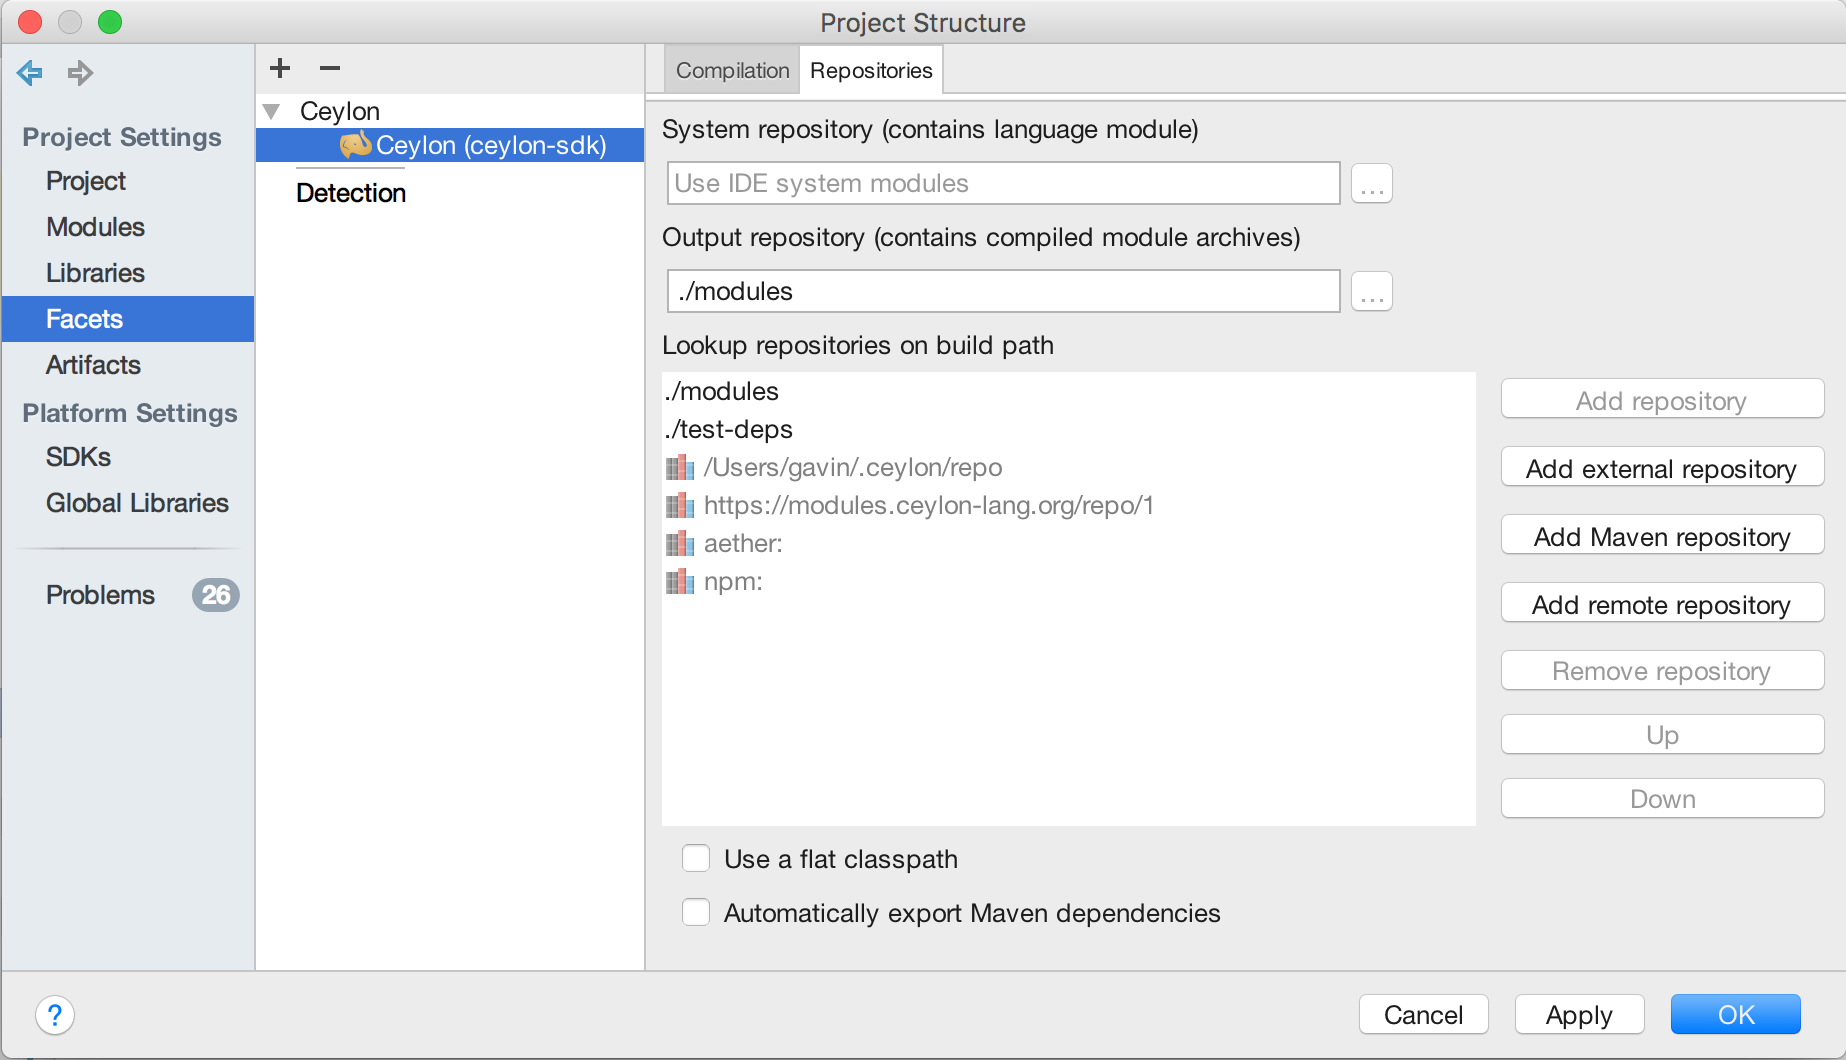Click Add external repository button
The image size is (1846, 1060).
(x=1662, y=469)
